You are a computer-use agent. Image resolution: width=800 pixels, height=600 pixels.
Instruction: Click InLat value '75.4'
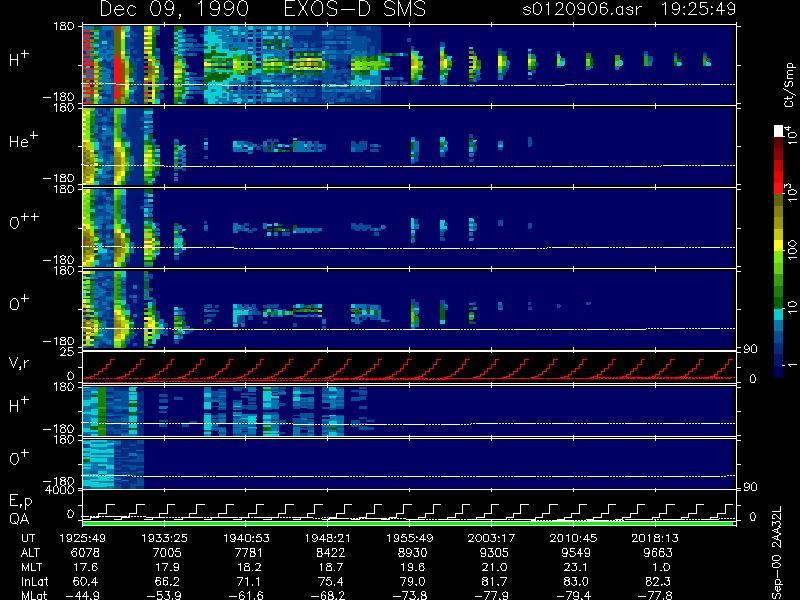click(x=331, y=581)
